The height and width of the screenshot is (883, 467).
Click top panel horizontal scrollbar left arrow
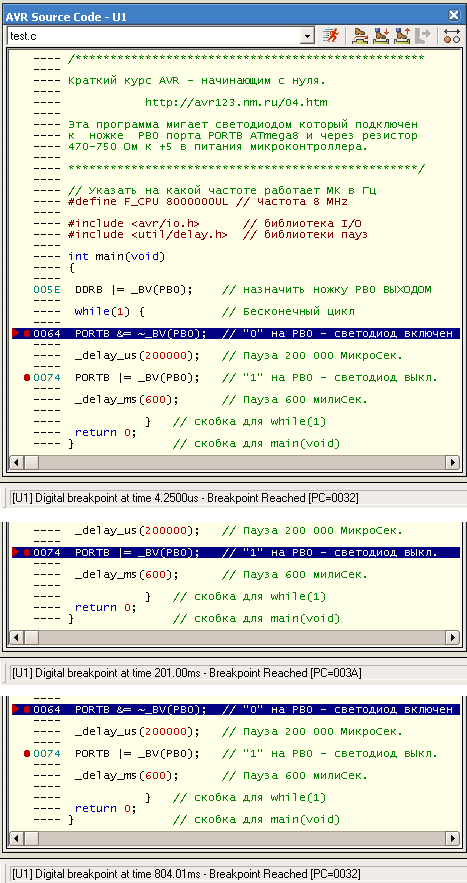pos(17,462)
